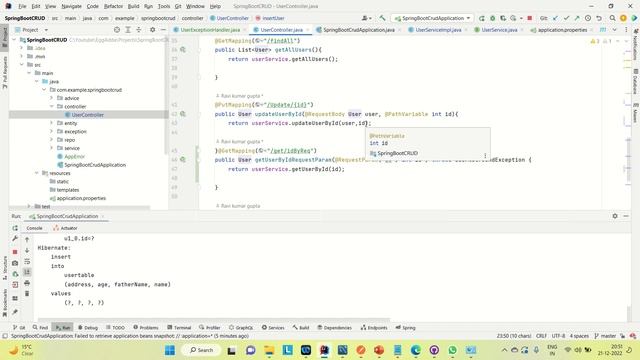Rerun application icon in Run panel
Viewport: 640px width, 360px height.
point(15,228)
